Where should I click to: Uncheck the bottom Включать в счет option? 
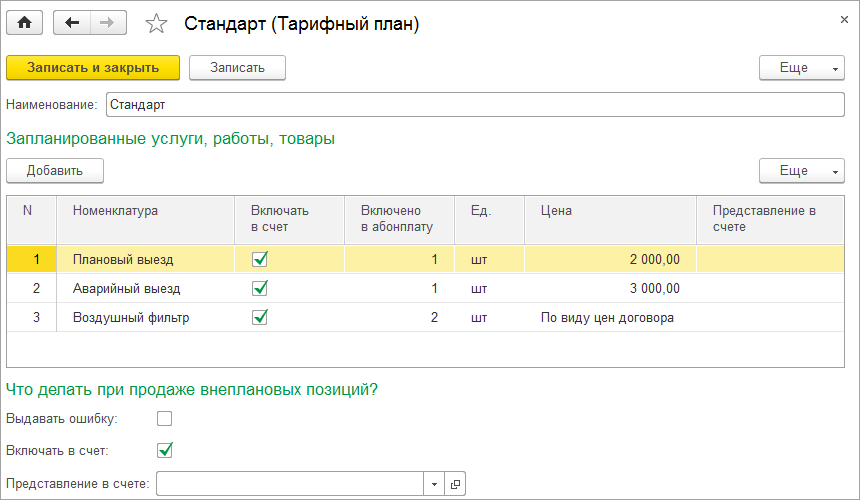pyautogui.click(x=165, y=450)
